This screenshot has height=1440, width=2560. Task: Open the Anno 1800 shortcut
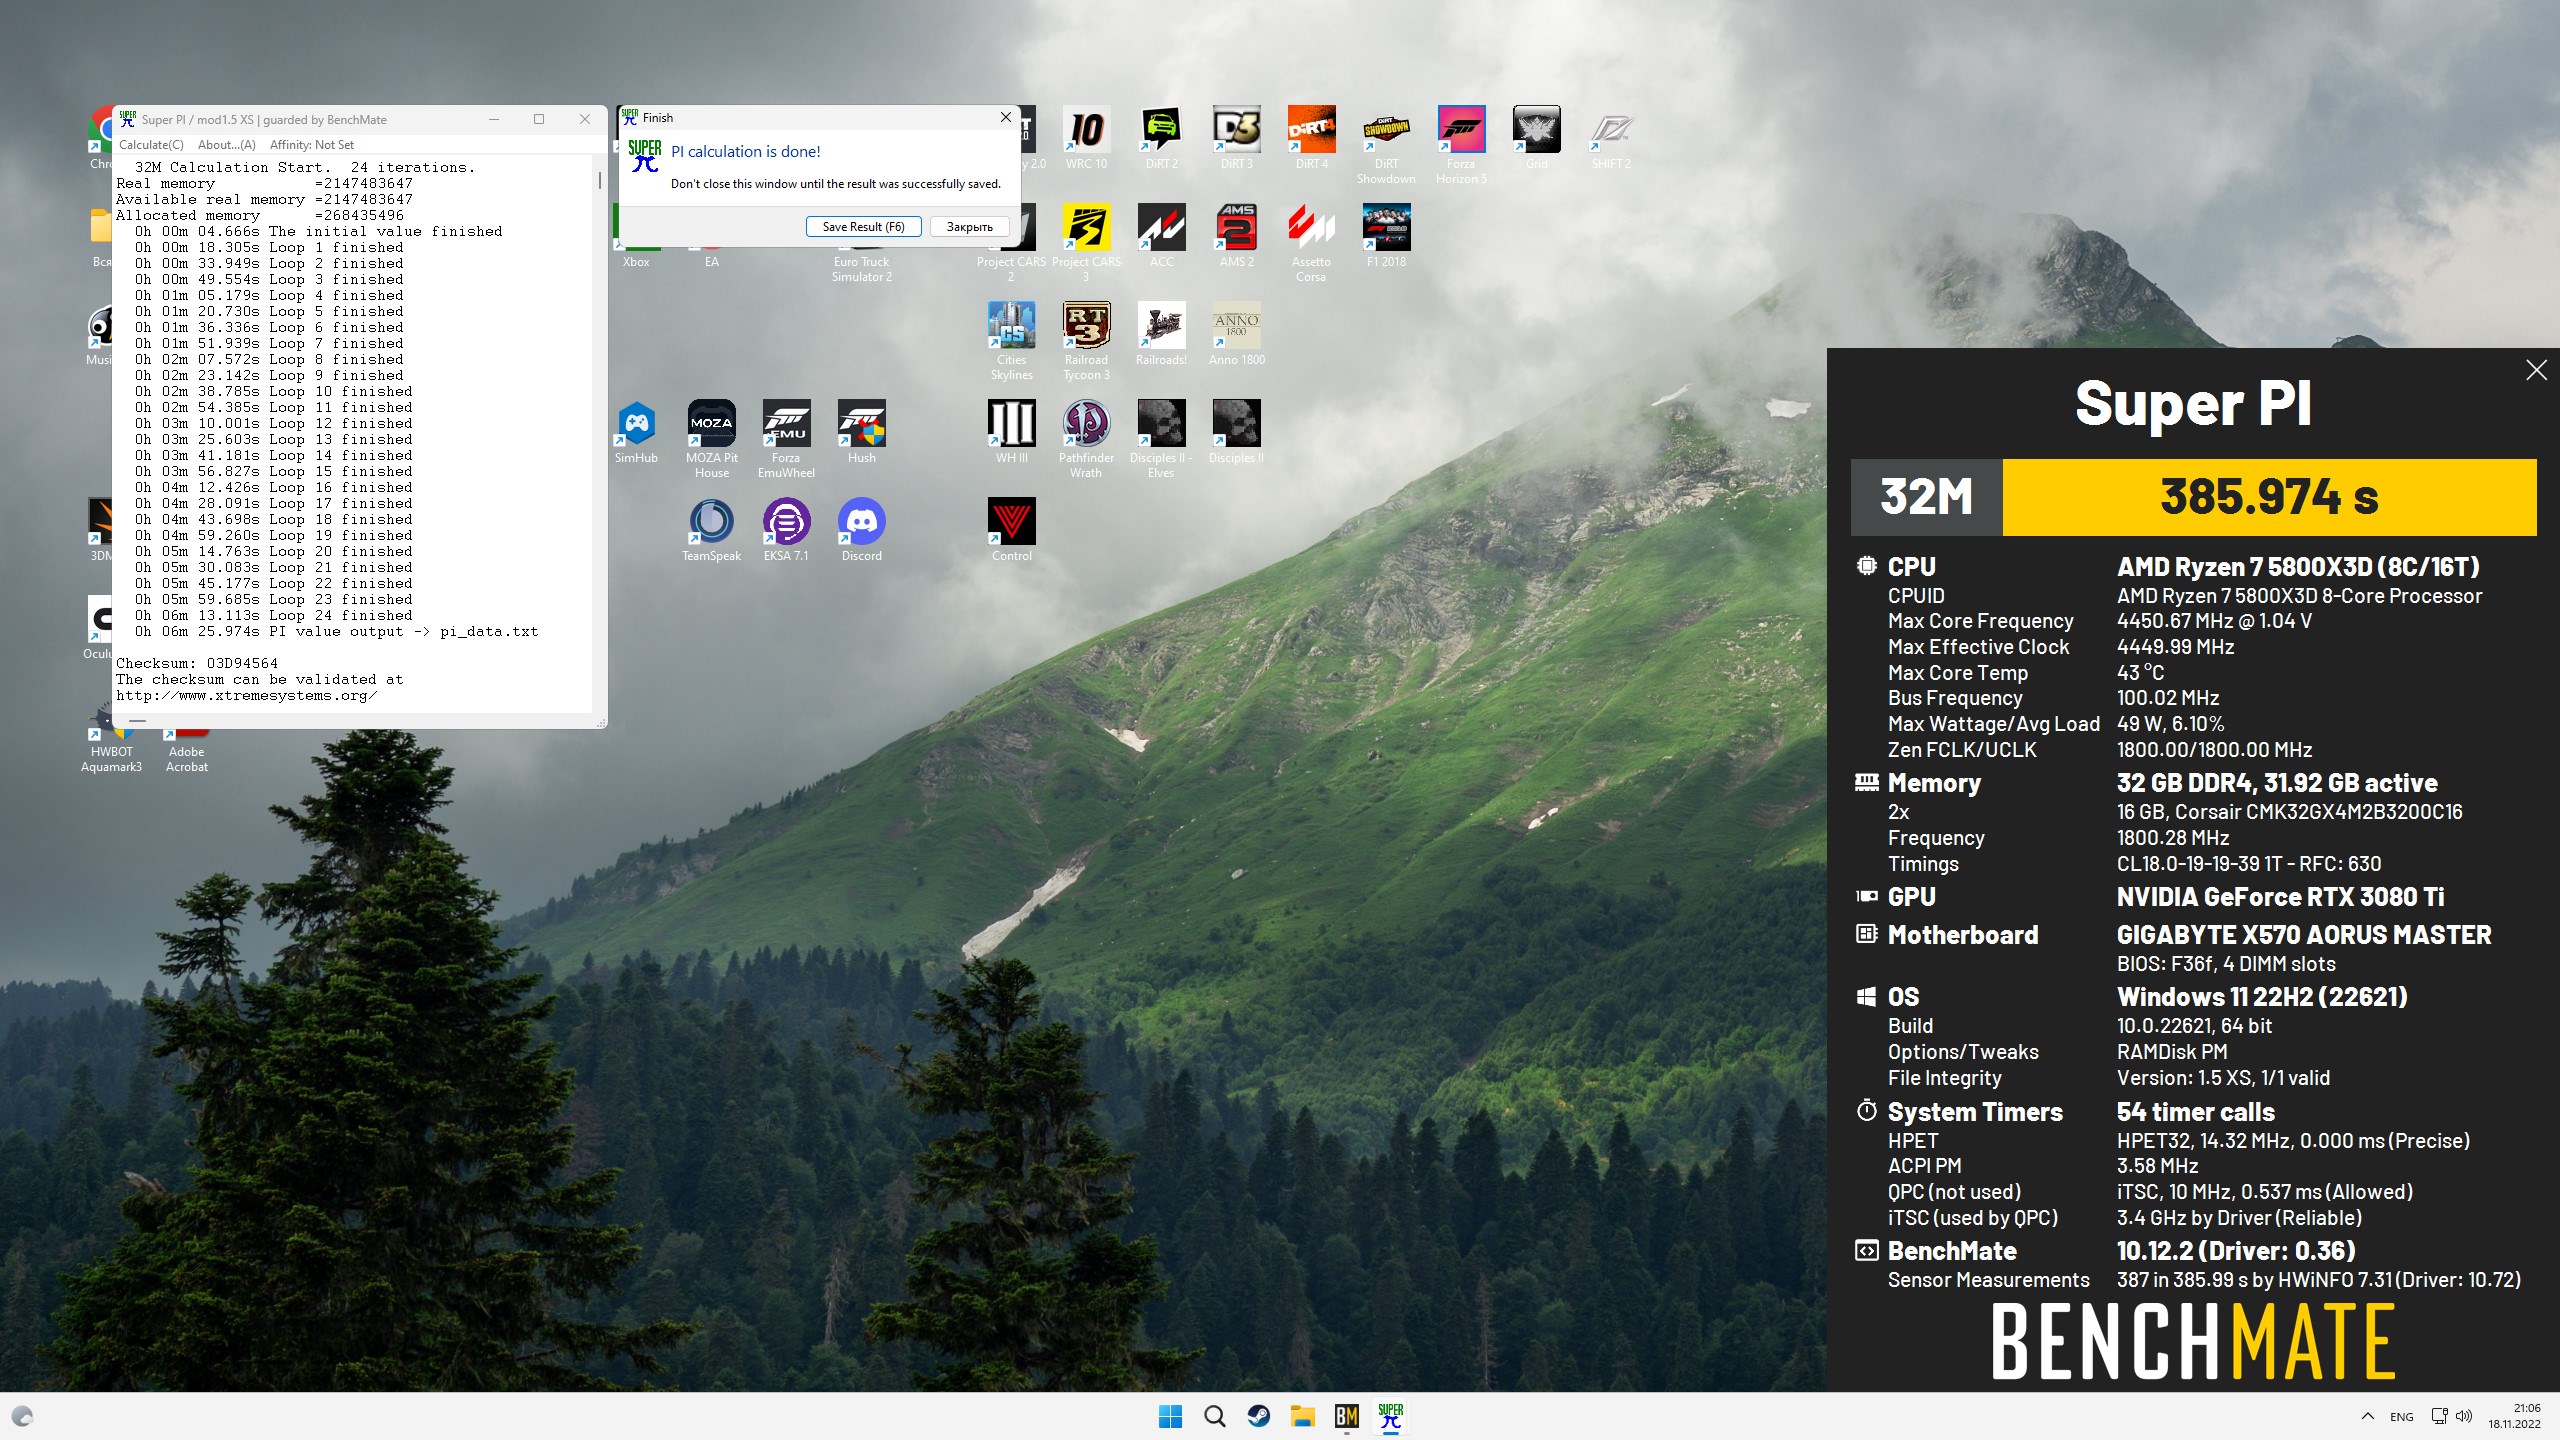click(1236, 334)
